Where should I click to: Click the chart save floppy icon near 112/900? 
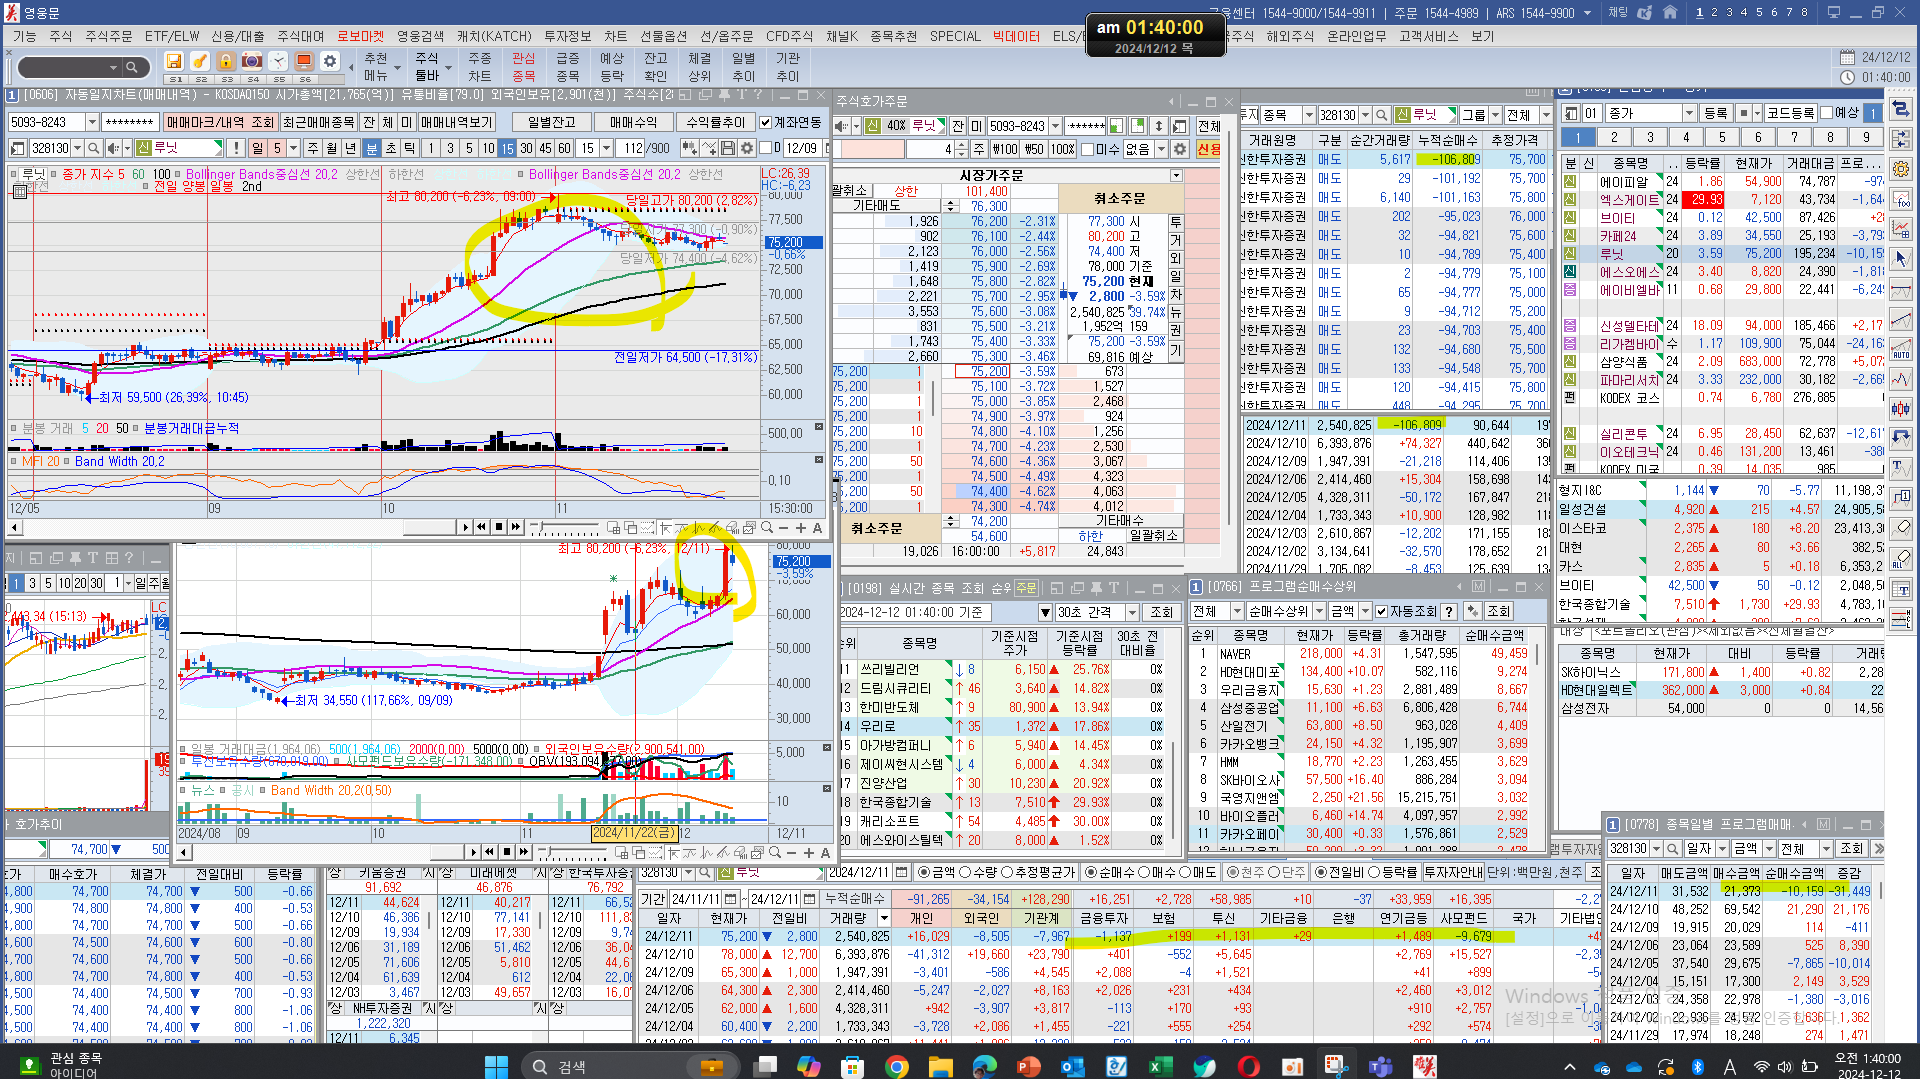pos(728,148)
